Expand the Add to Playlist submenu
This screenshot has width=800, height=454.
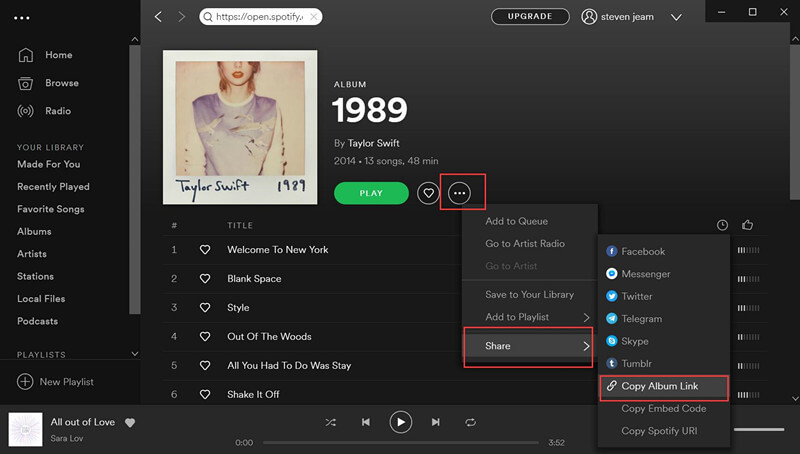[586, 317]
